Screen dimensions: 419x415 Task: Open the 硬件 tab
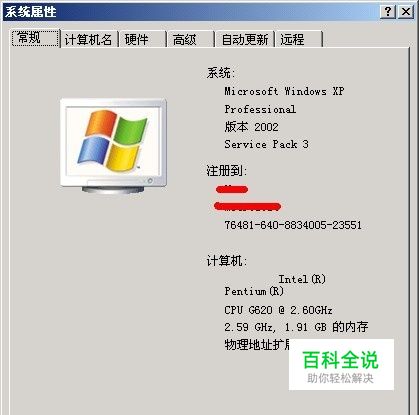142,40
